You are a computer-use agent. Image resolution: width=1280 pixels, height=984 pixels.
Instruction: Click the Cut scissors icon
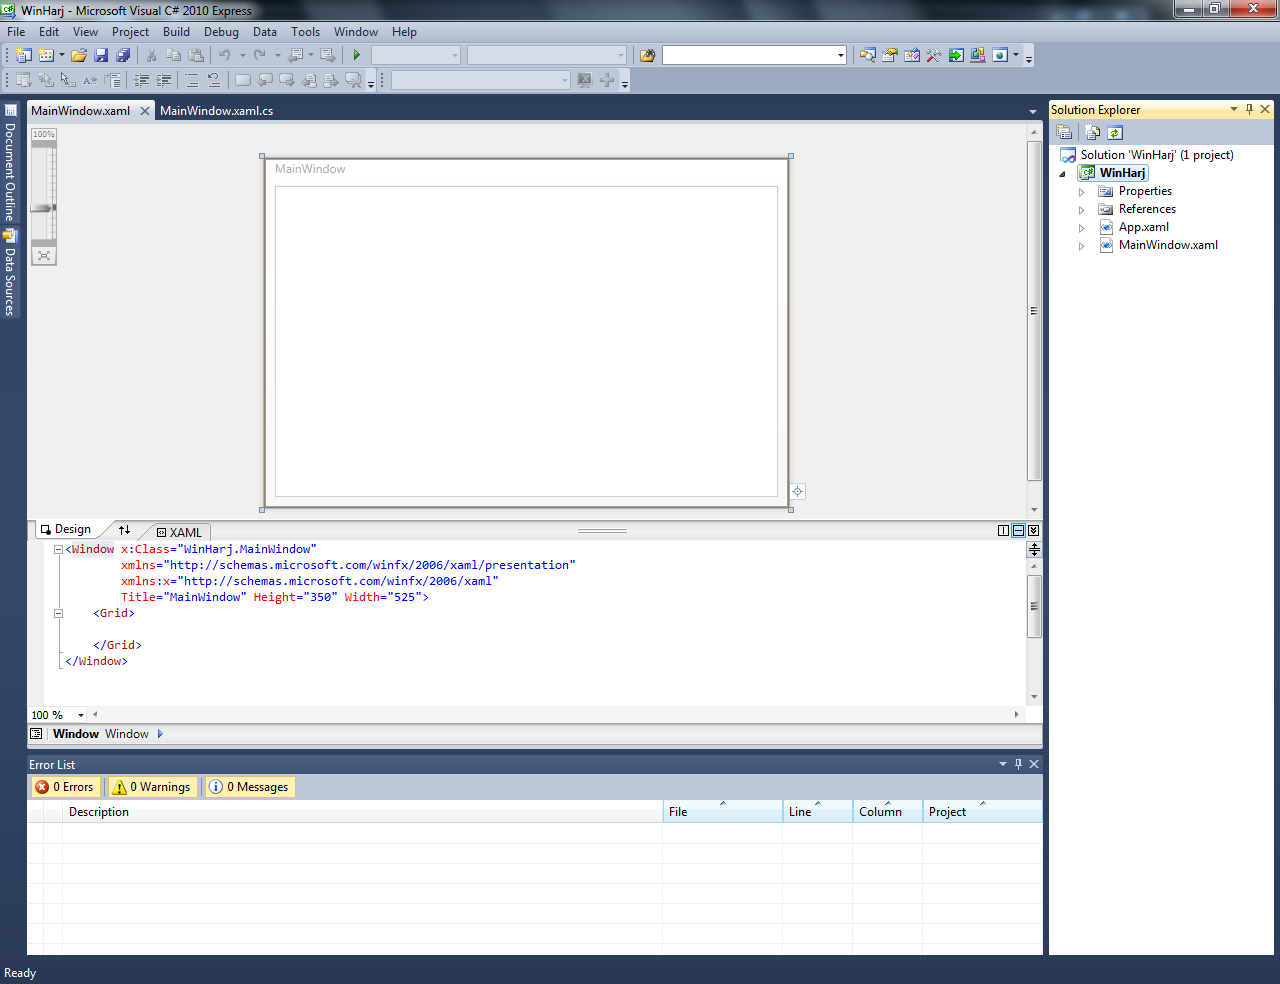click(152, 55)
